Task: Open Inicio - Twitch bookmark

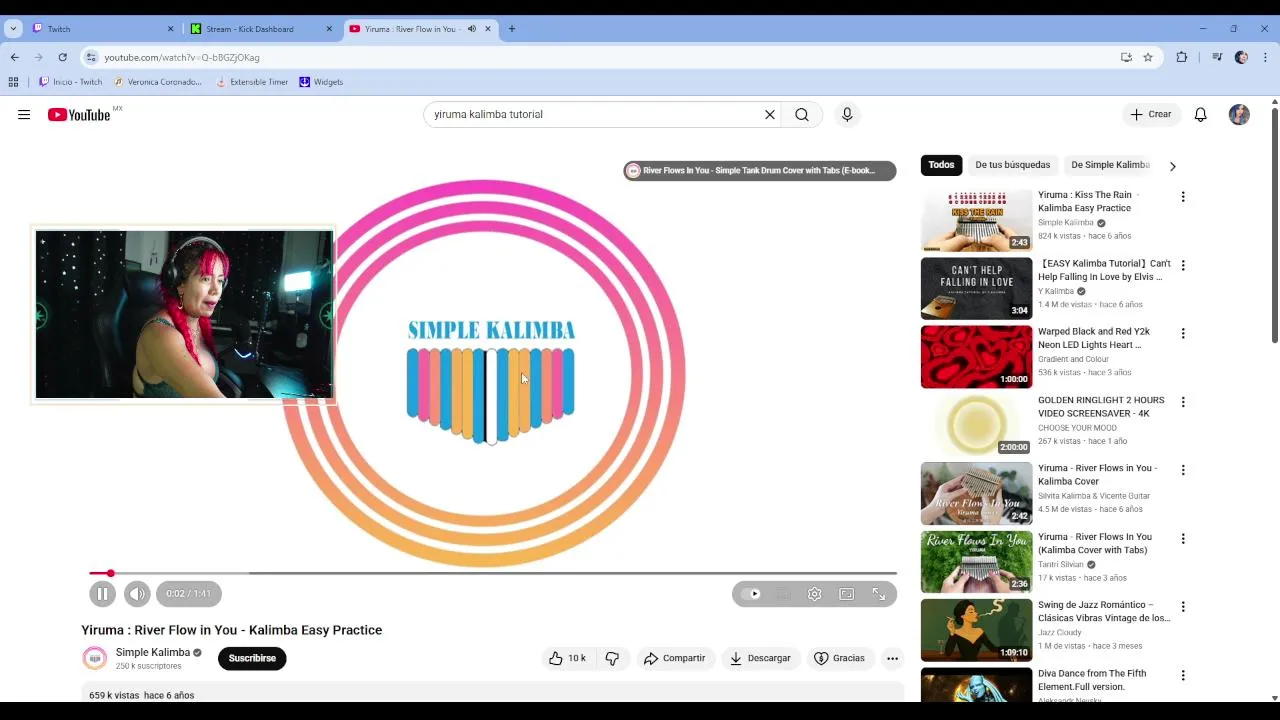Action: [70, 82]
